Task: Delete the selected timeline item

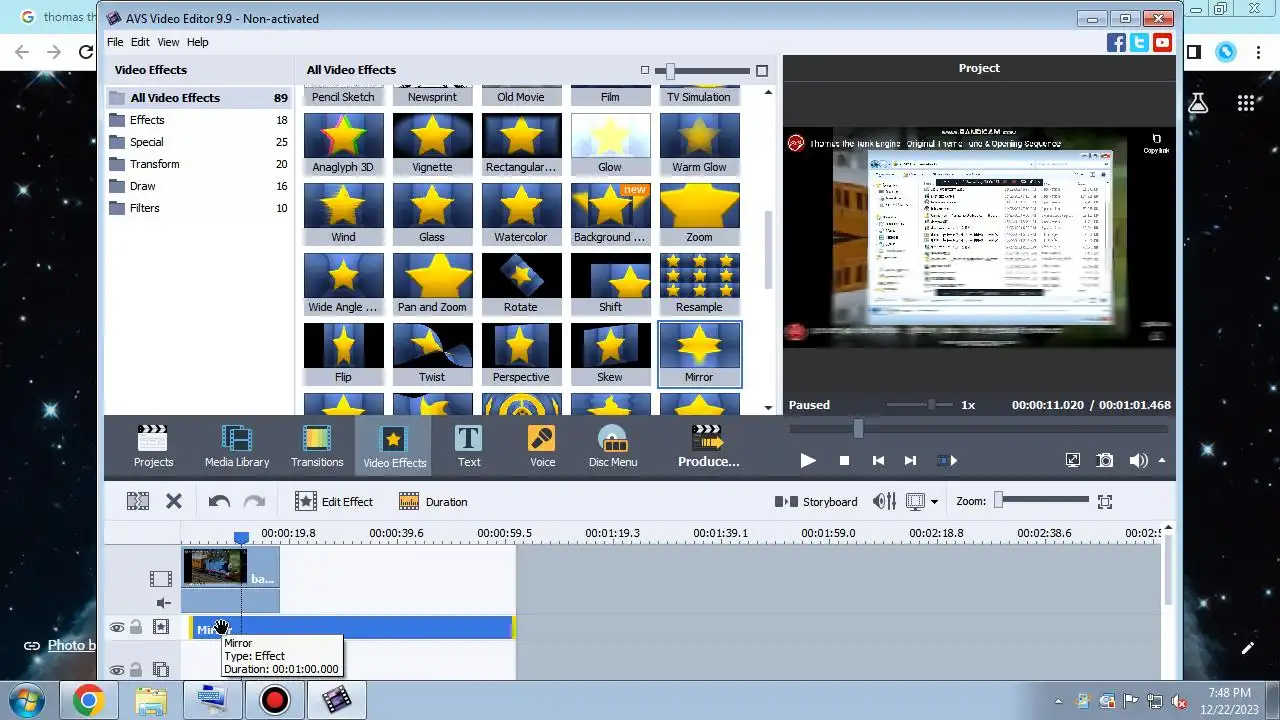Action: coord(174,501)
